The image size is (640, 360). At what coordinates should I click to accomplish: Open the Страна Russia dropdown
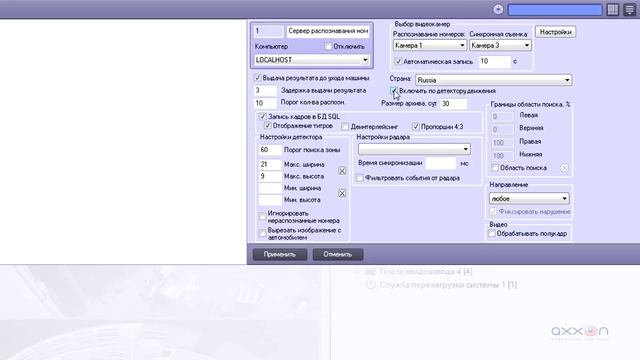[x=493, y=80]
